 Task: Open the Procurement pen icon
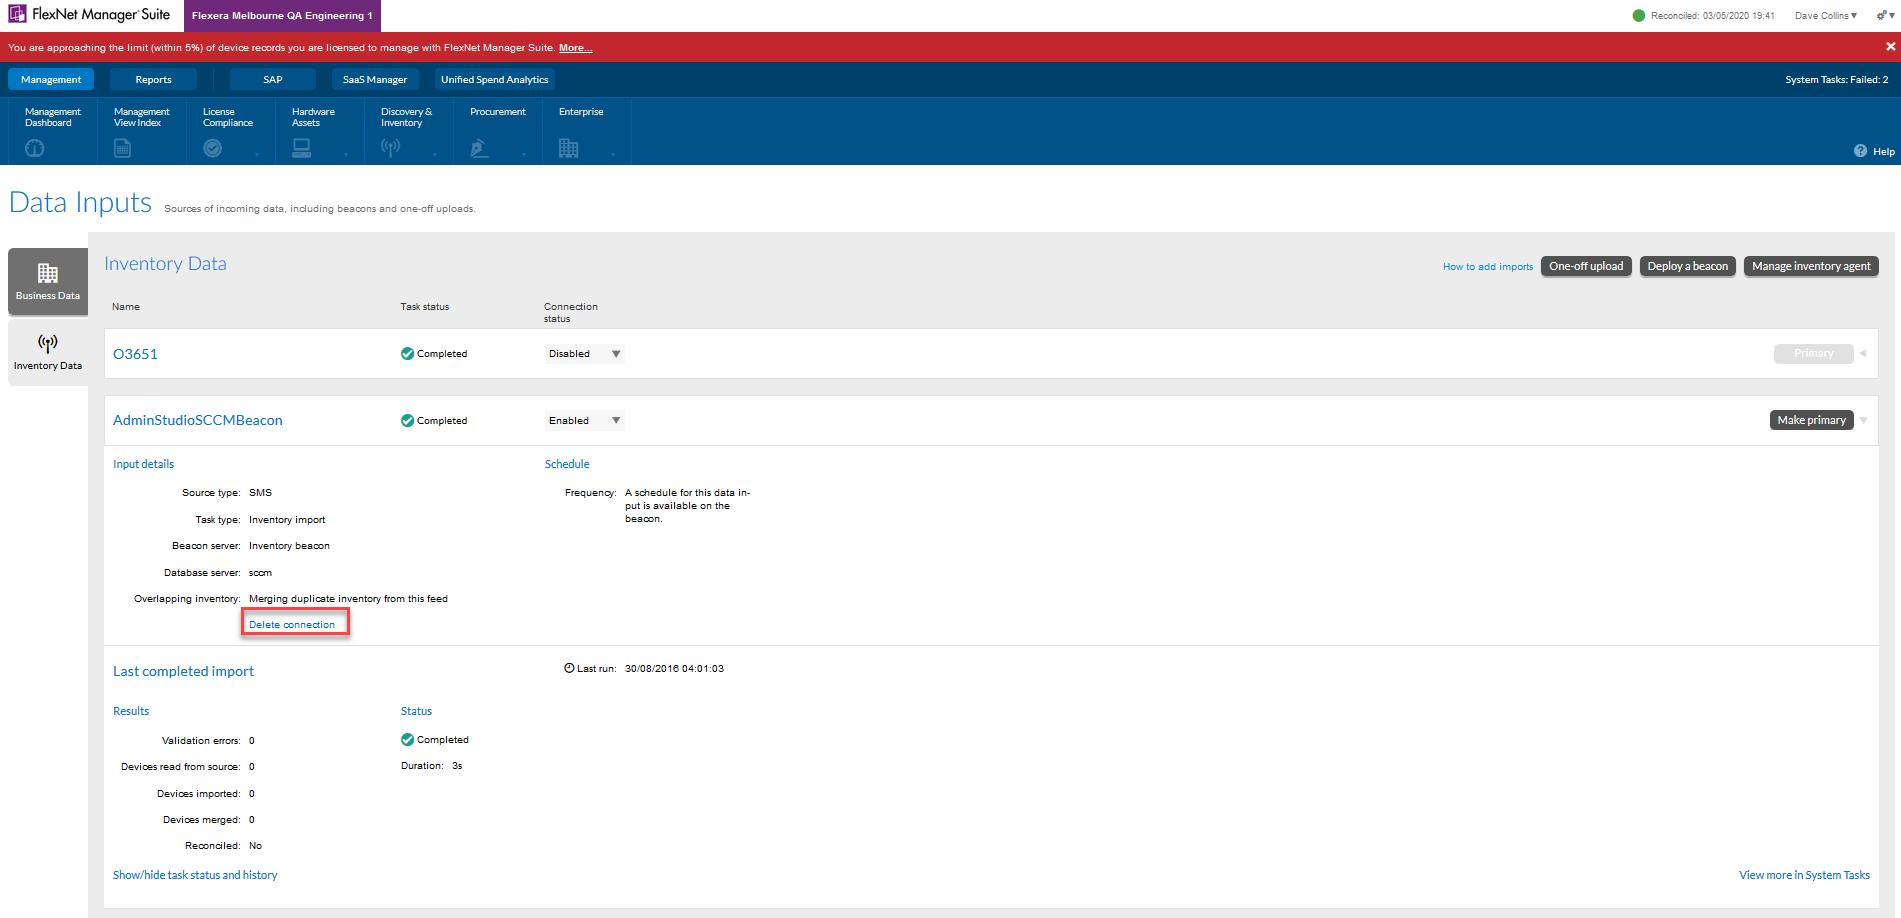tap(479, 148)
